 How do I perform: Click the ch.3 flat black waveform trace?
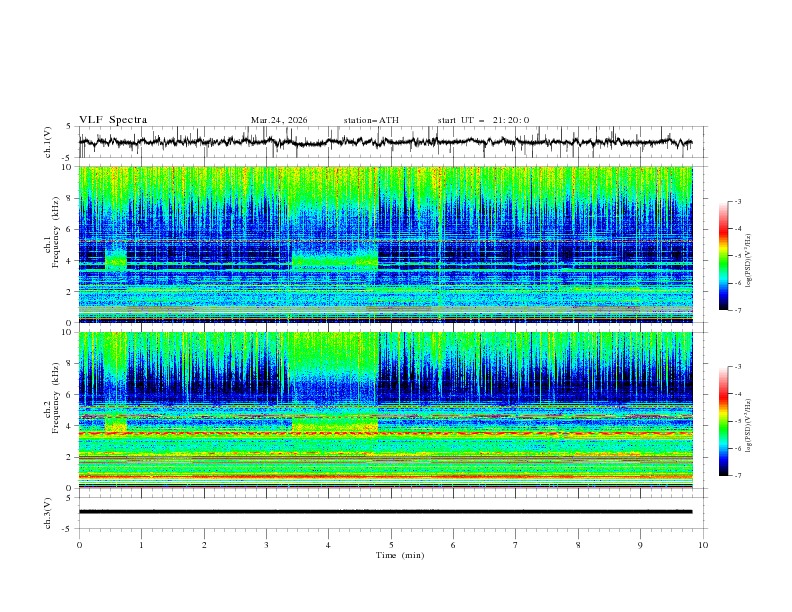coord(385,512)
